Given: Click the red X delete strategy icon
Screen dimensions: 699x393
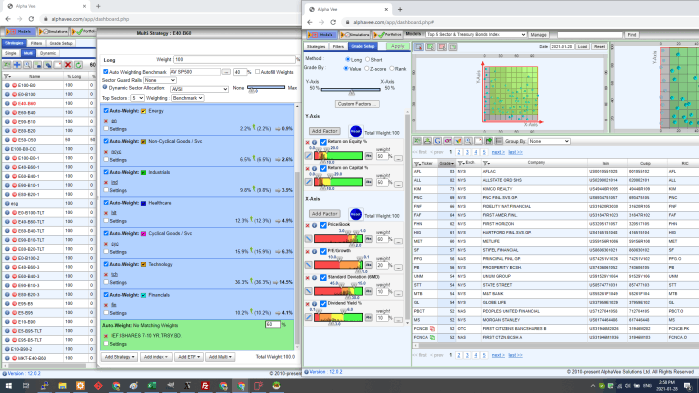Looking at the screenshot, I should (x=68, y=65).
